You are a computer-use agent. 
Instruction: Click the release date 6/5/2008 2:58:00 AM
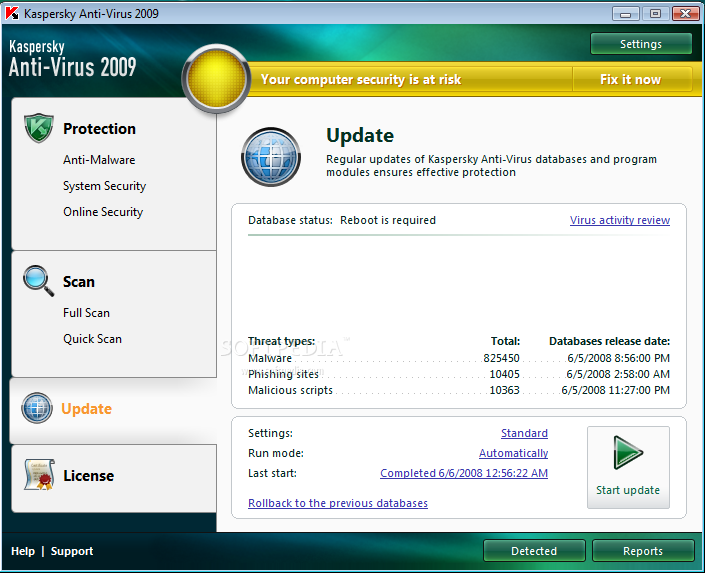click(x=618, y=374)
